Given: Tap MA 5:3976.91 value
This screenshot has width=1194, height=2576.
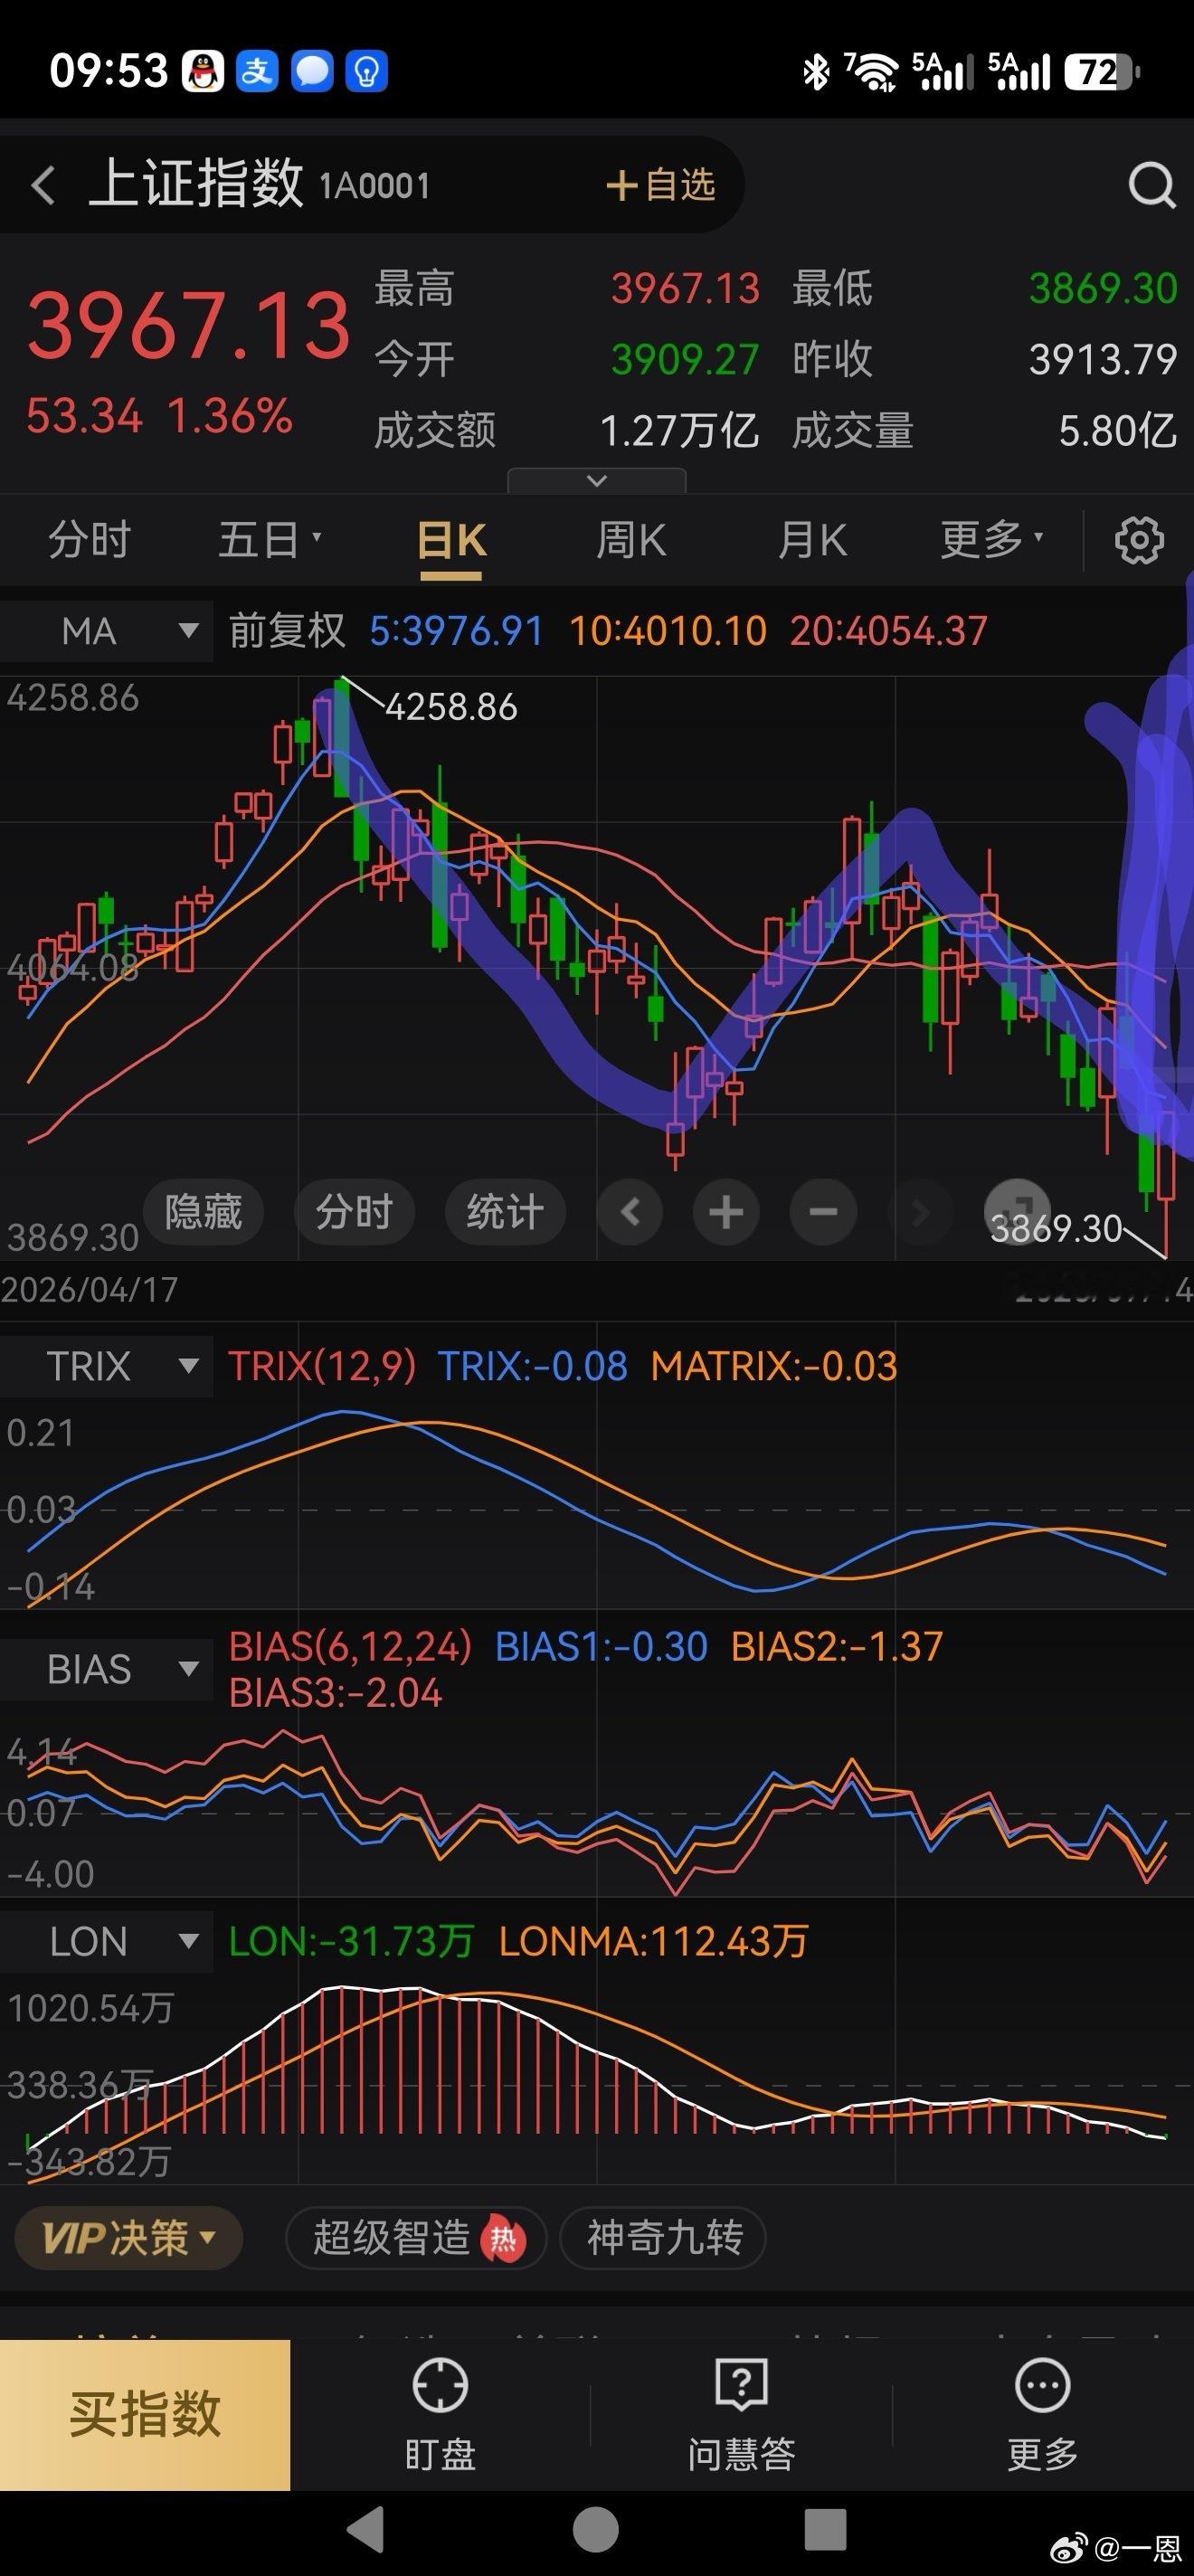Looking at the screenshot, I should coord(456,631).
